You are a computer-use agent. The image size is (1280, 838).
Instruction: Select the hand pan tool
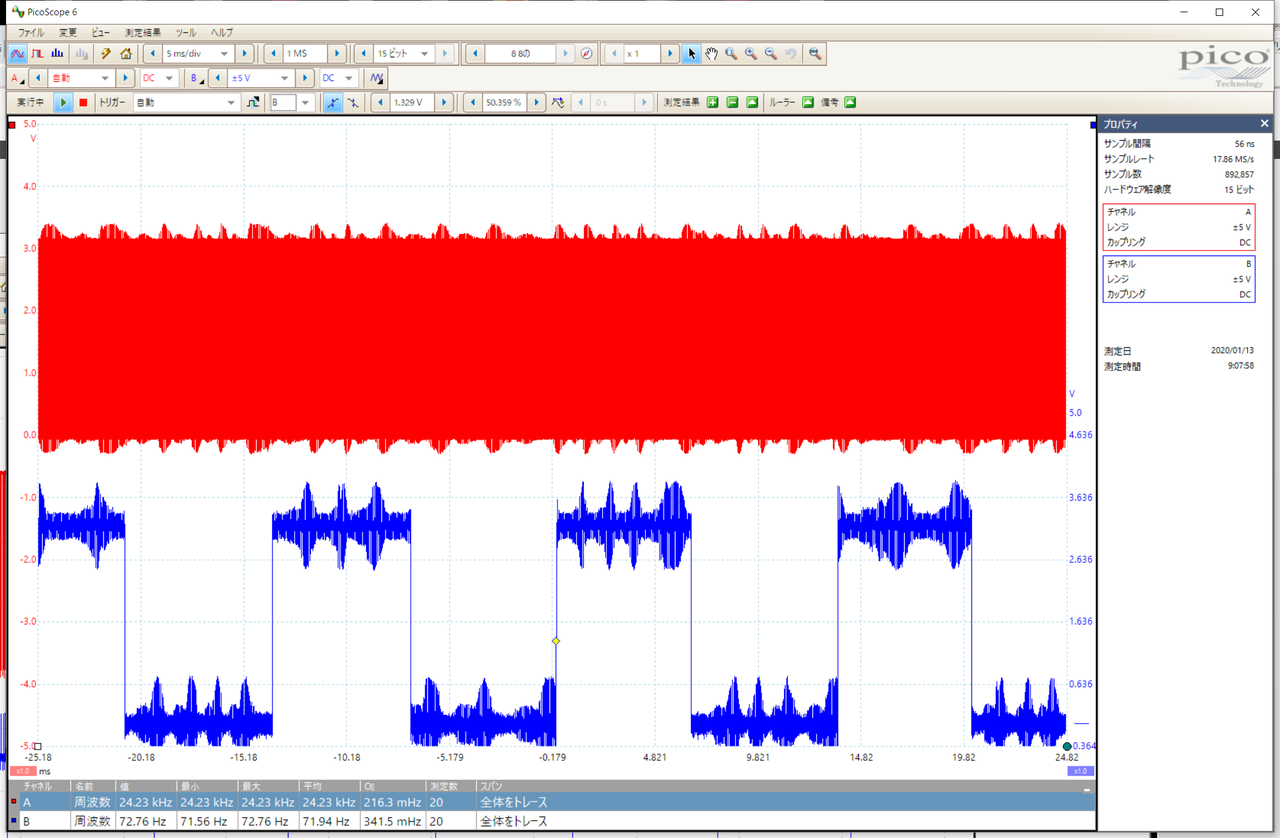click(x=711, y=54)
